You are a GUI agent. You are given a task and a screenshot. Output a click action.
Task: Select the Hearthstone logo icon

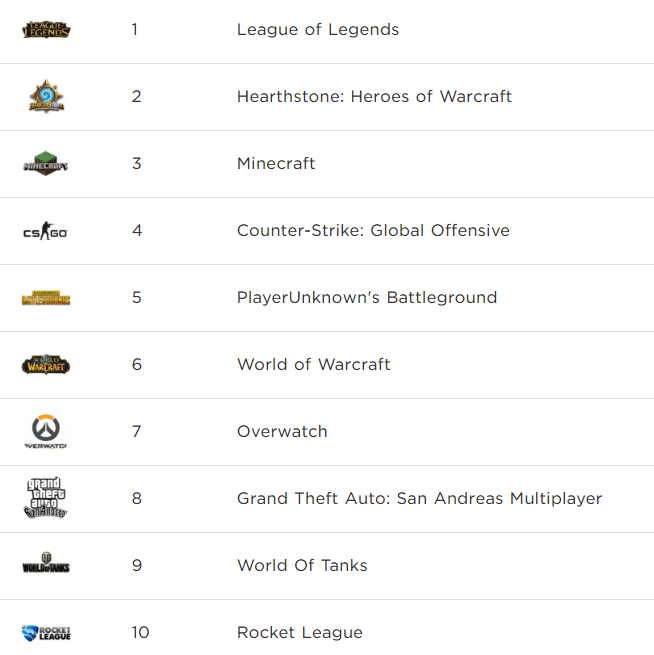click(x=46, y=96)
